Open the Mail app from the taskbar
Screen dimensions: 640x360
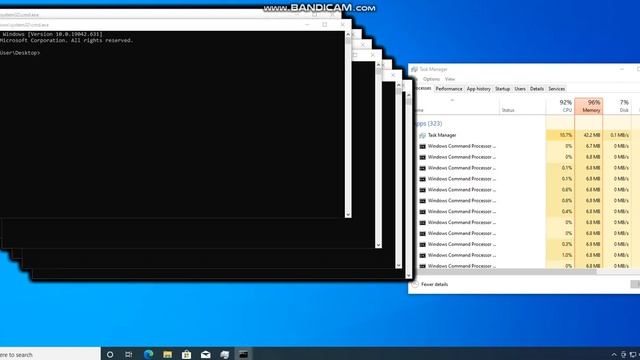pos(206,354)
